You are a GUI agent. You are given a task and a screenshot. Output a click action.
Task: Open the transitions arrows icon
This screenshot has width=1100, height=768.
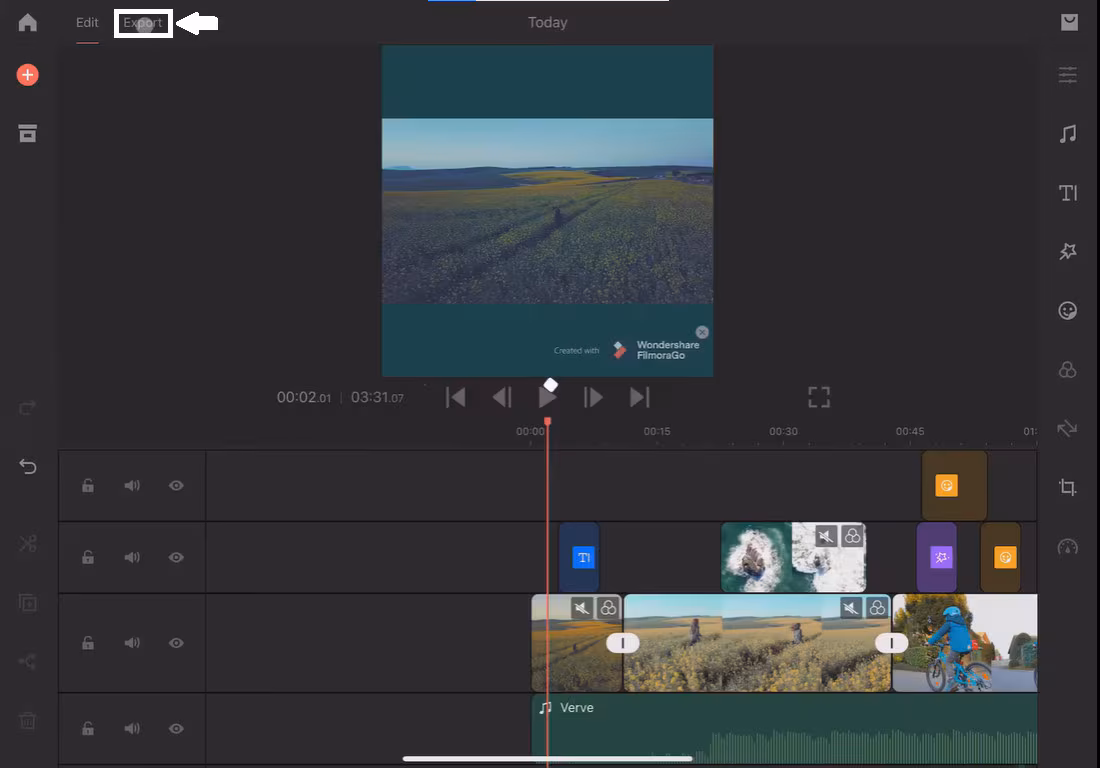click(1068, 428)
